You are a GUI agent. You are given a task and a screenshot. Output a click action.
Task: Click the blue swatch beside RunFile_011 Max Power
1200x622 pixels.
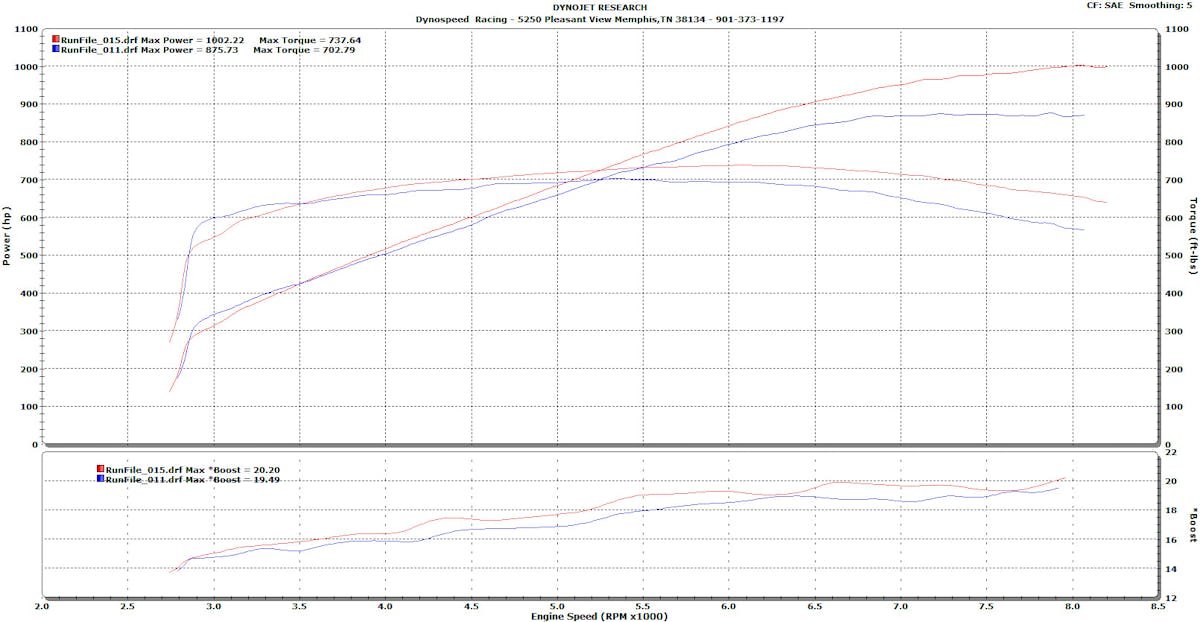pos(56,49)
